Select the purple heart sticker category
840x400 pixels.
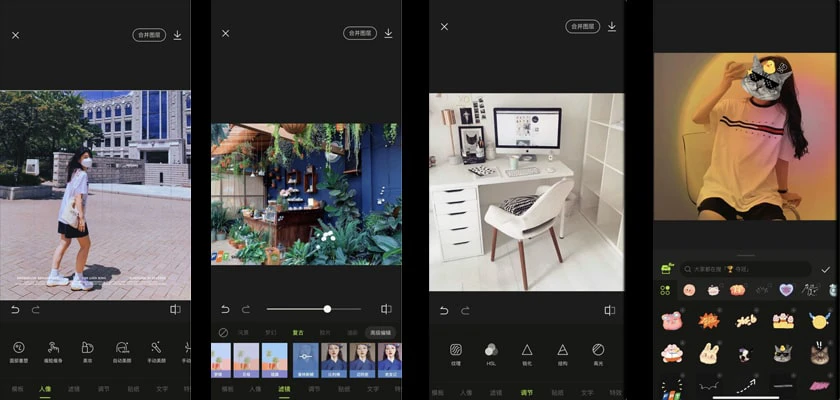click(786, 290)
